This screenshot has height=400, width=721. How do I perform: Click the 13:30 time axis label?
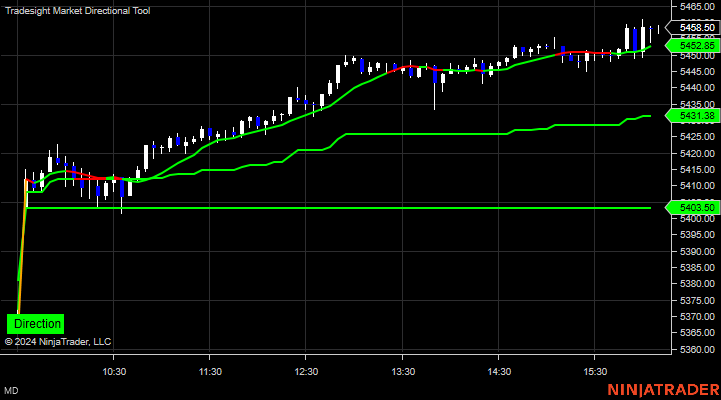pyautogui.click(x=403, y=371)
